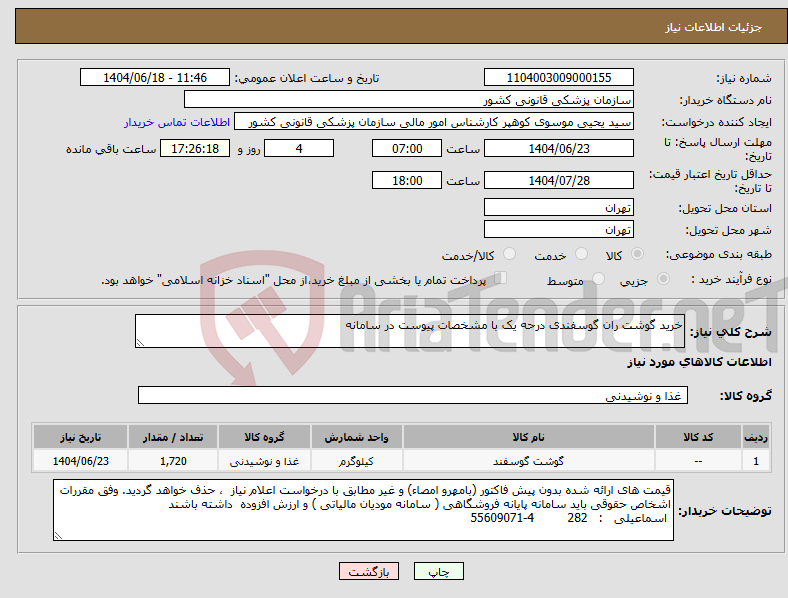
Task: Click the گروه کالا field غذا و نوشیدنی
Action: [x=413, y=395]
